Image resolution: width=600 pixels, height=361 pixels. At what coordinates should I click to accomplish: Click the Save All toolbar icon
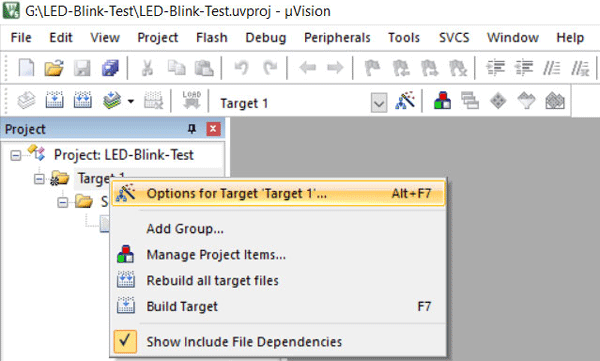point(110,69)
